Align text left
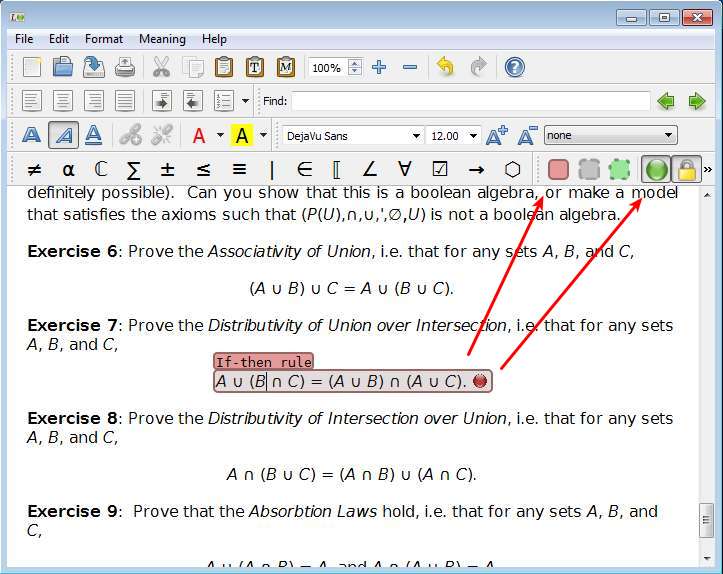The height and width of the screenshot is (574, 723). 32,101
